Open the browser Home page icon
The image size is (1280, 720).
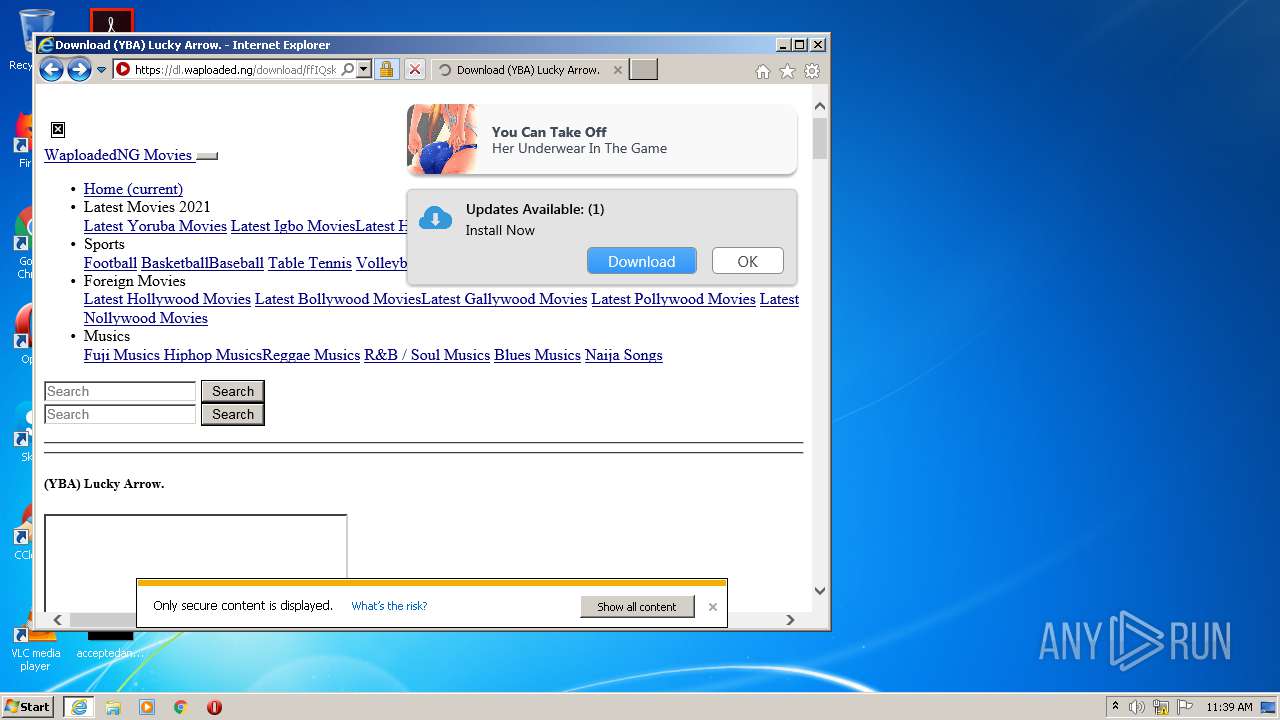point(763,71)
